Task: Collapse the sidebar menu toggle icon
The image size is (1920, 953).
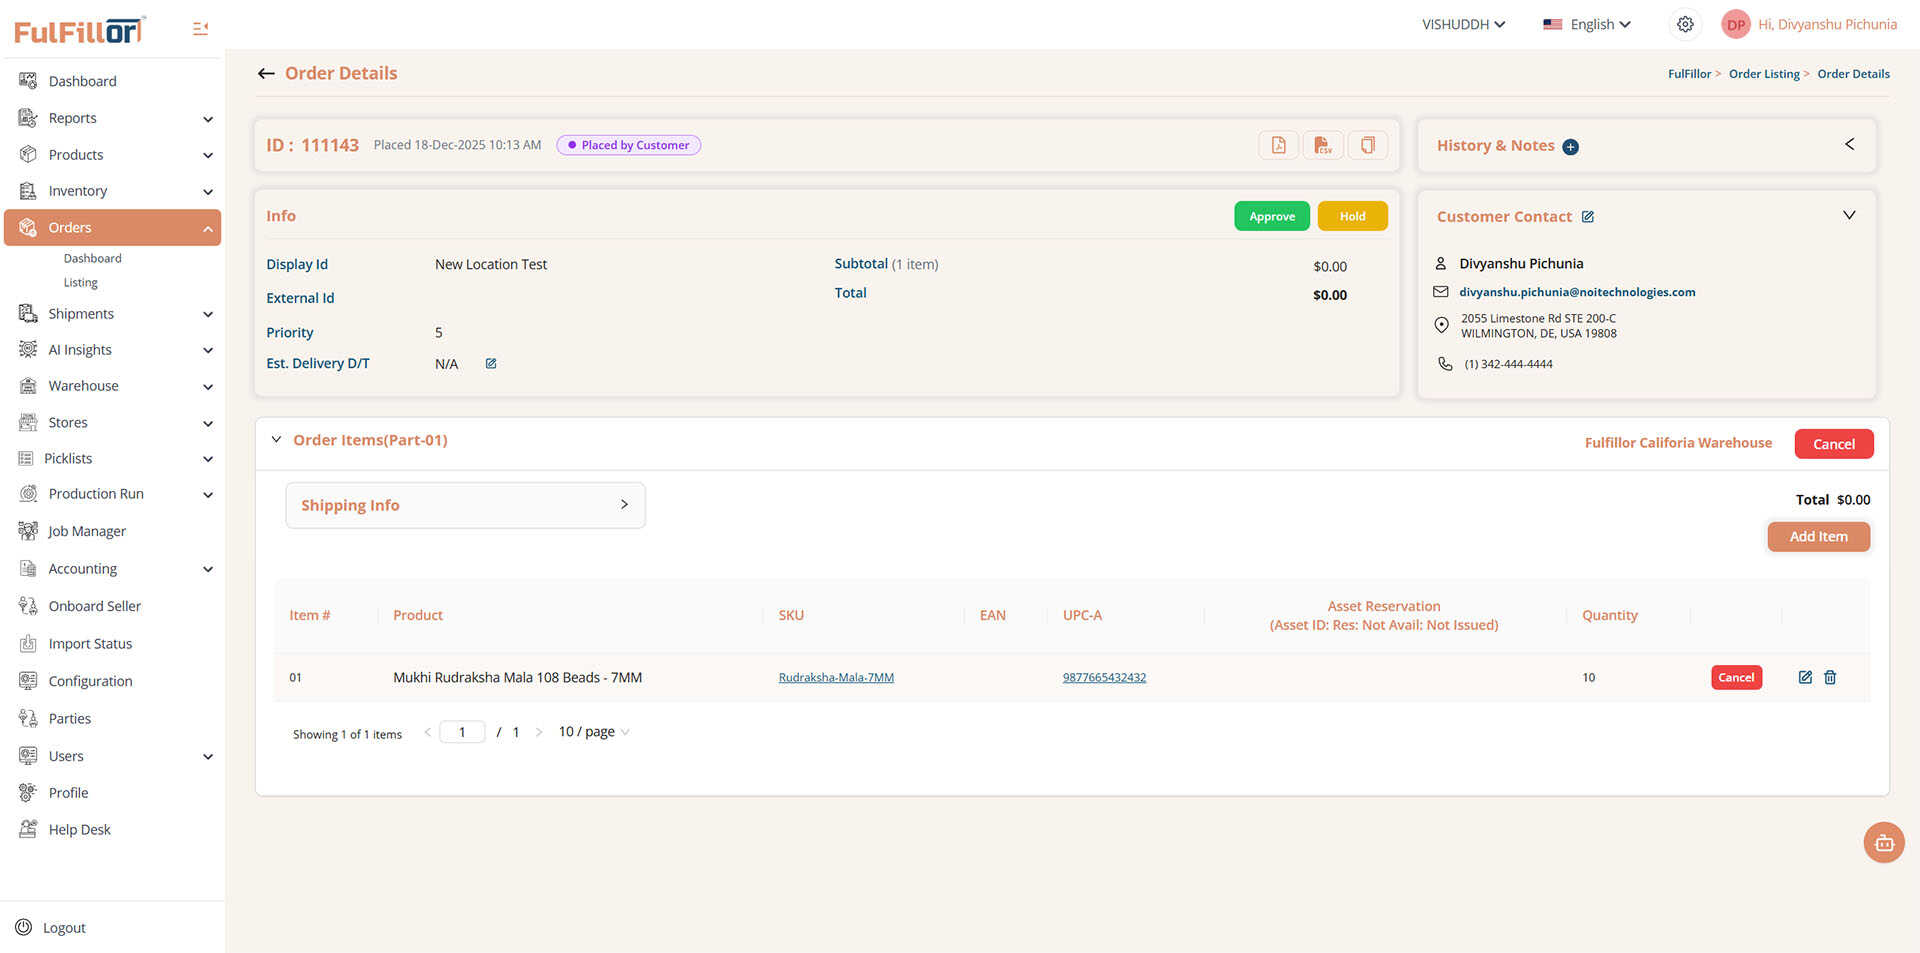Action: pyautogui.click(x=200, y=29)
